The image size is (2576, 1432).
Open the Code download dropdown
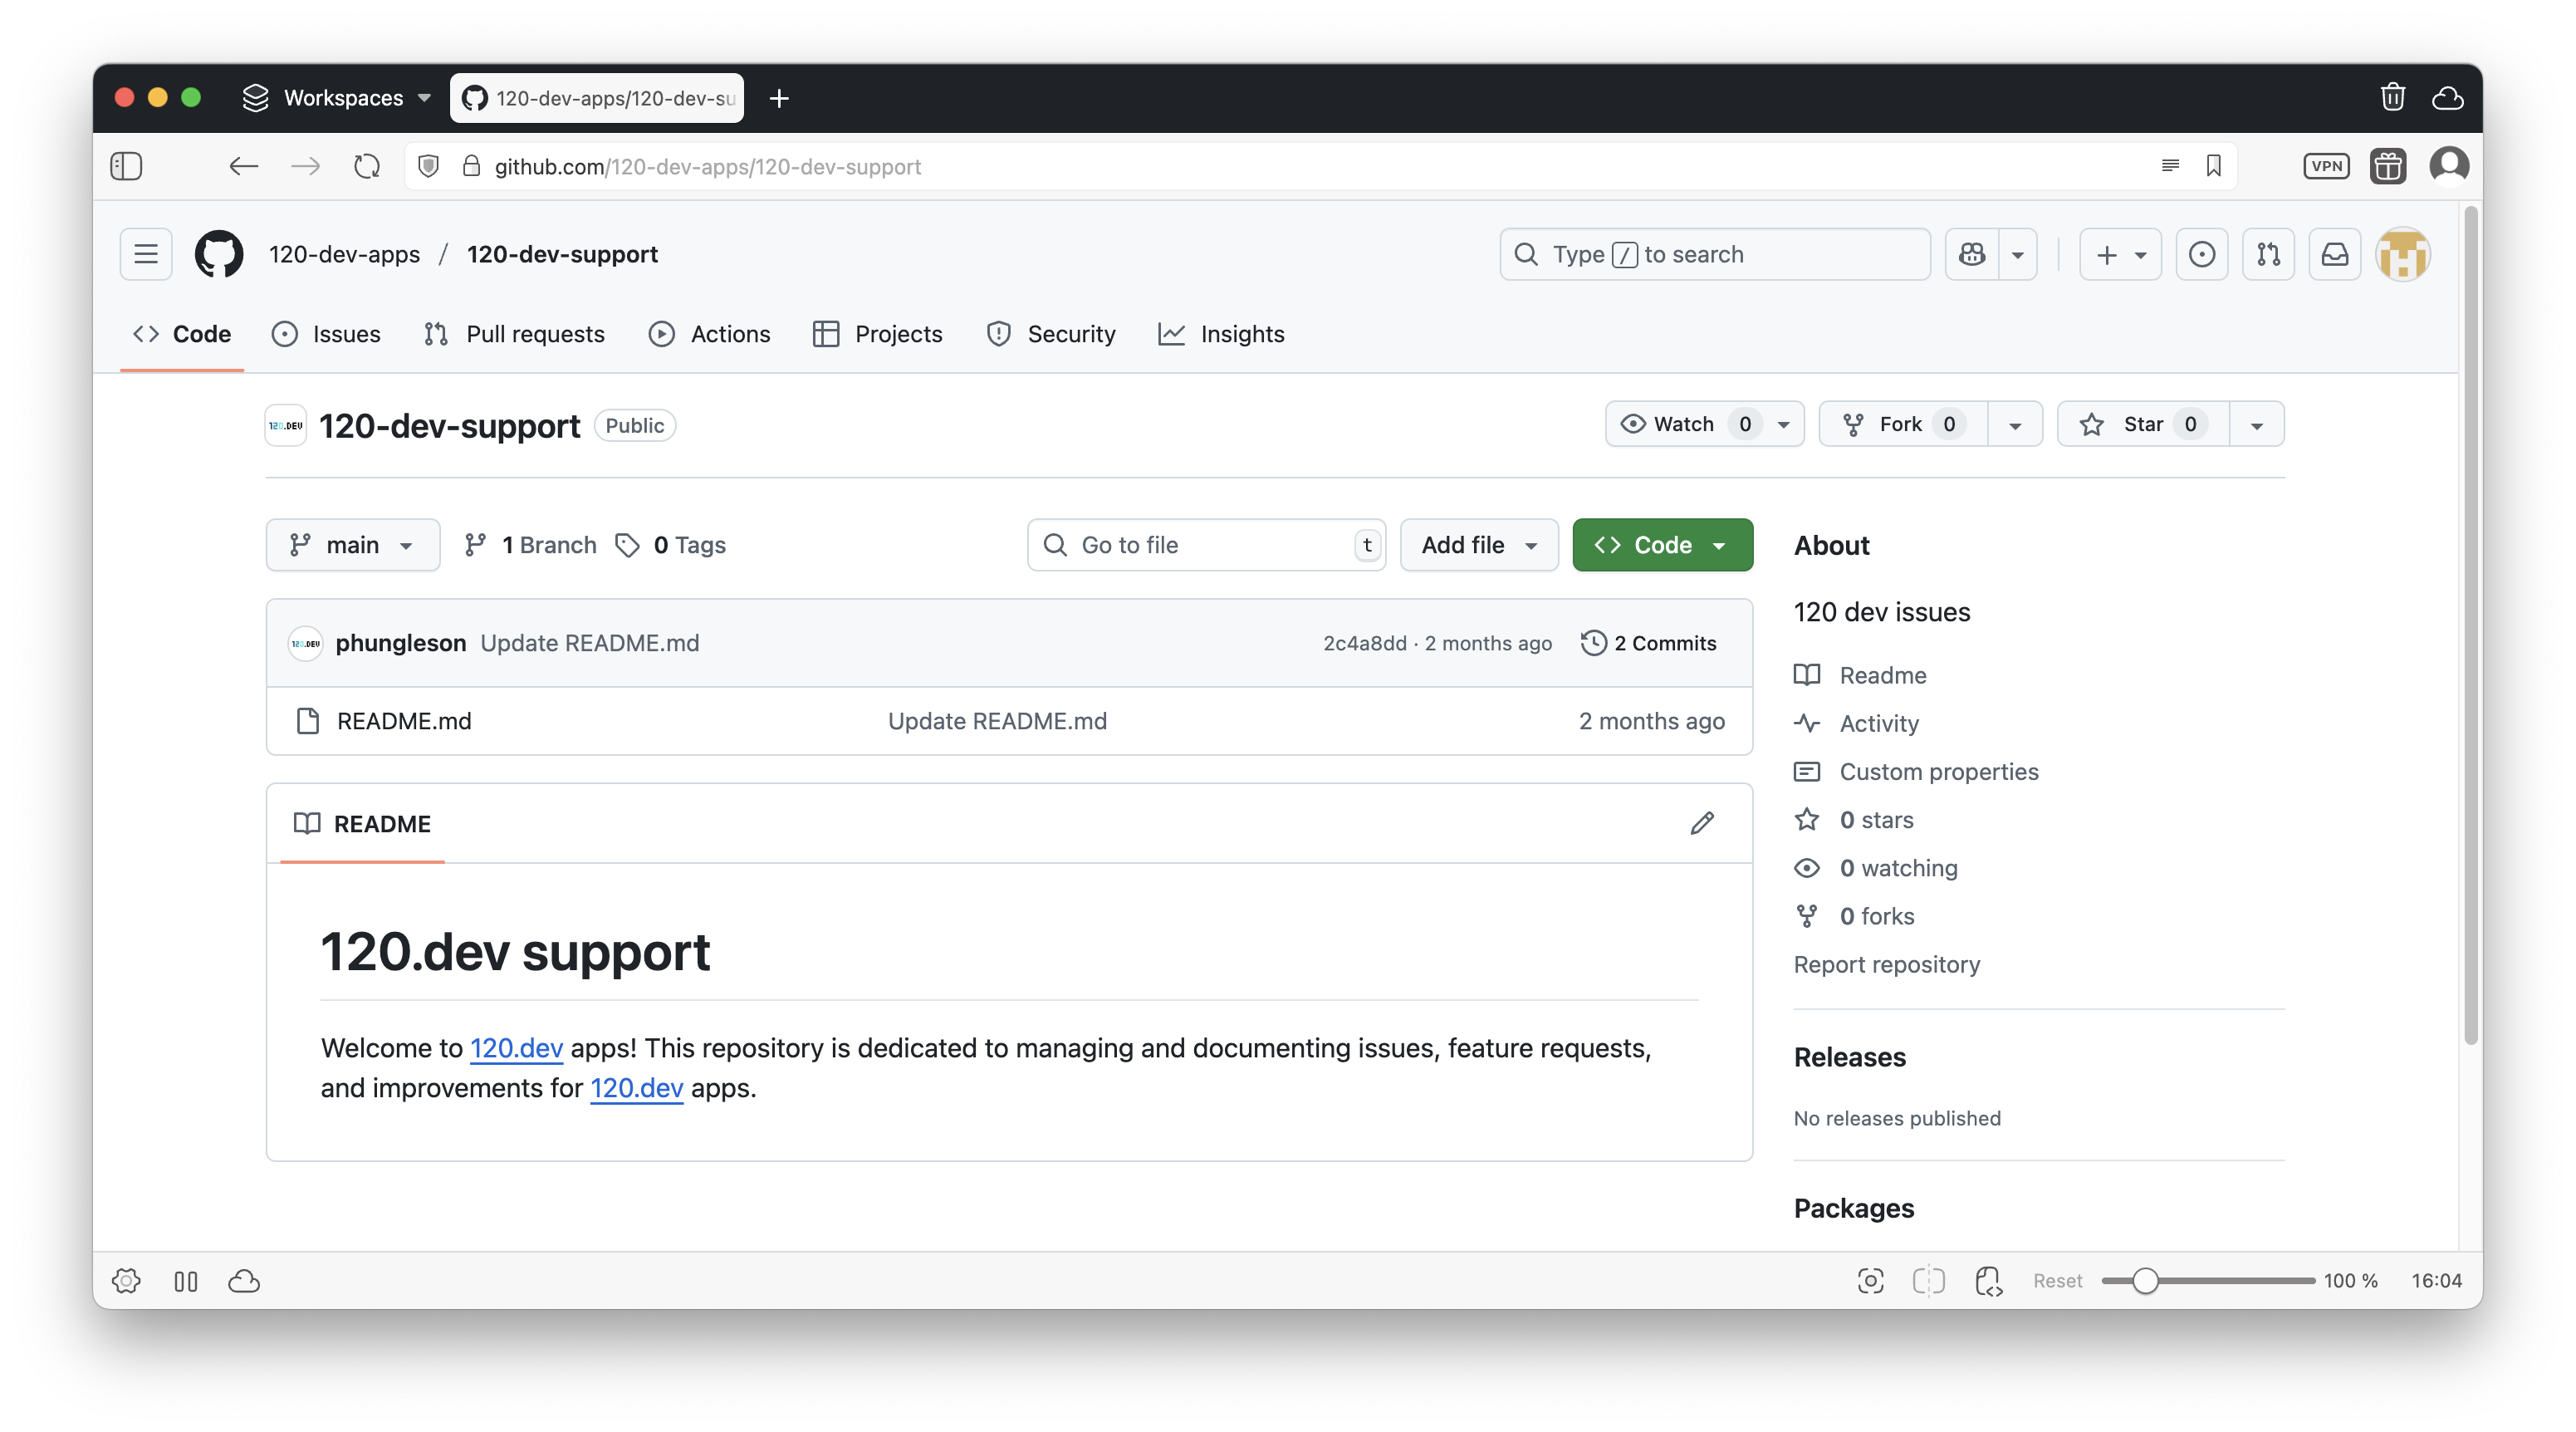[x=1661, y=545]
